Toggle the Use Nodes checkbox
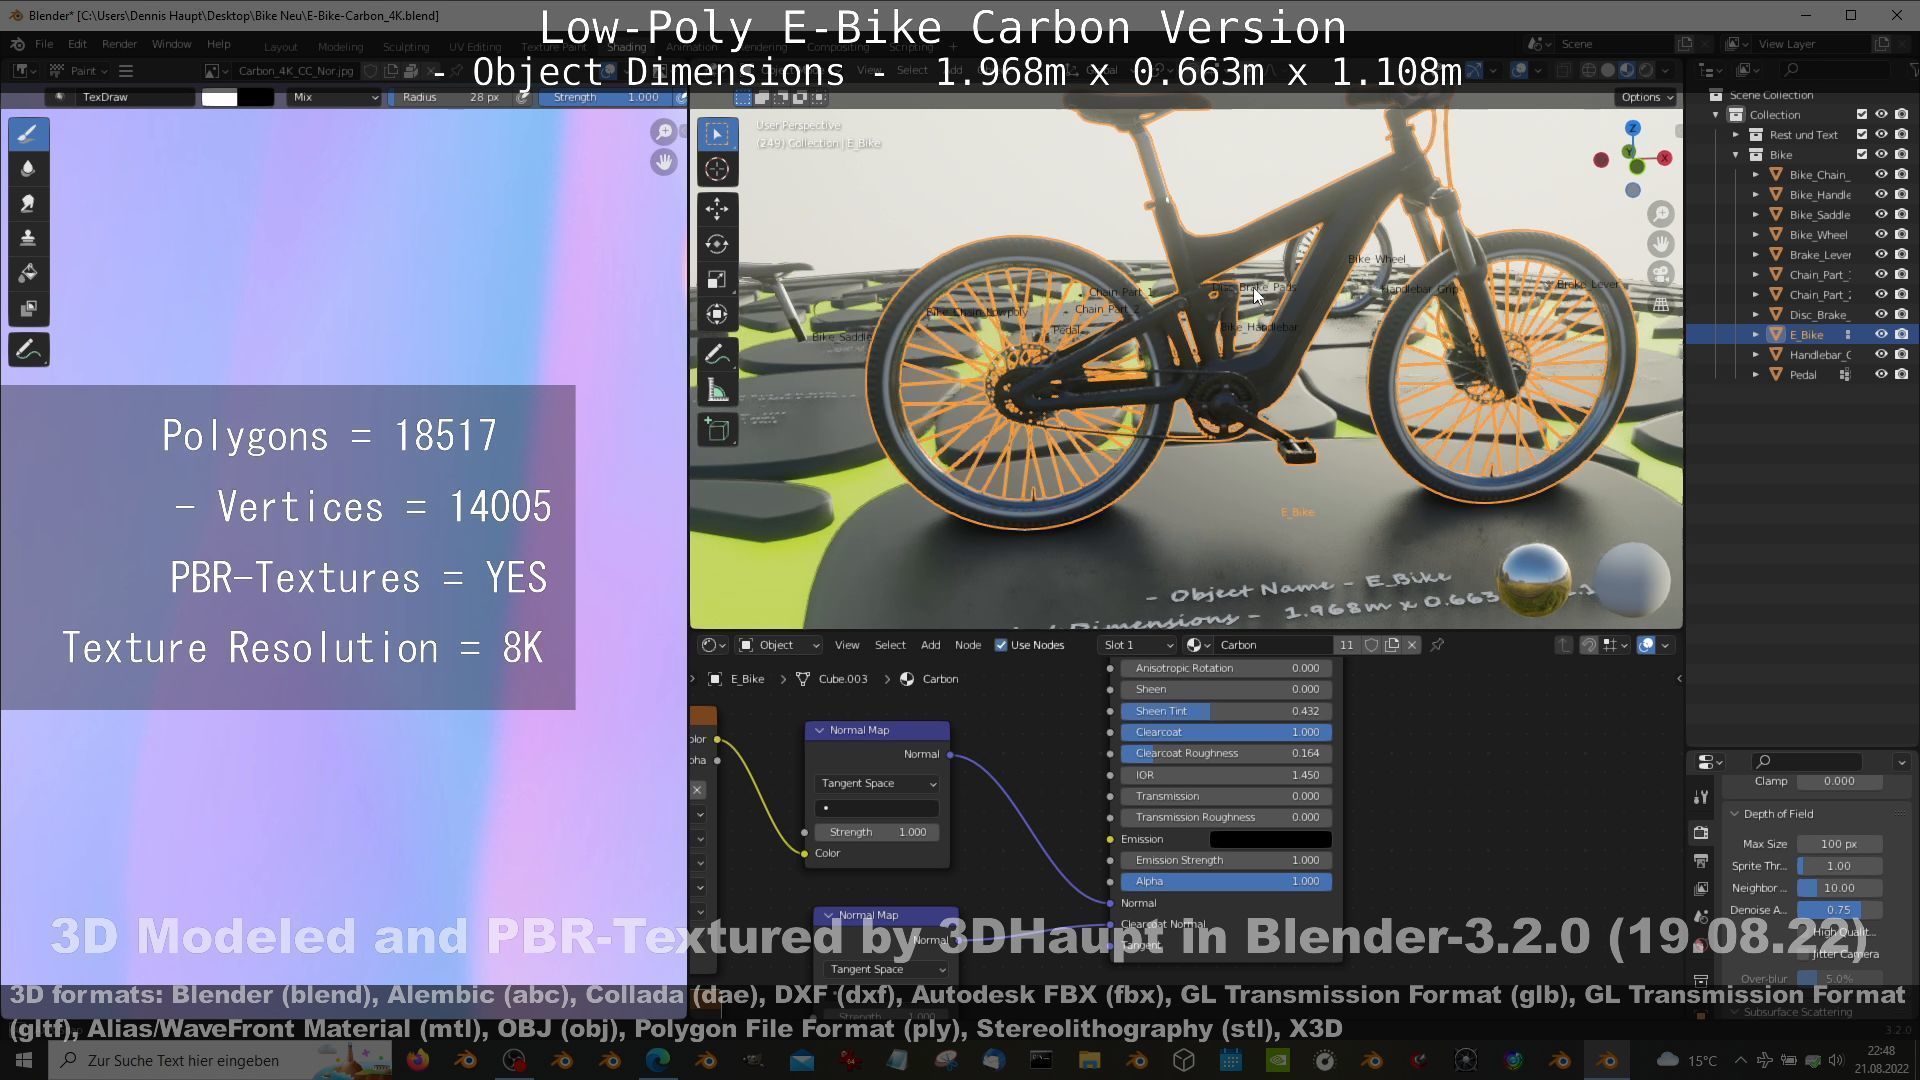1920x1080 pixels. tap(1001, 645)
